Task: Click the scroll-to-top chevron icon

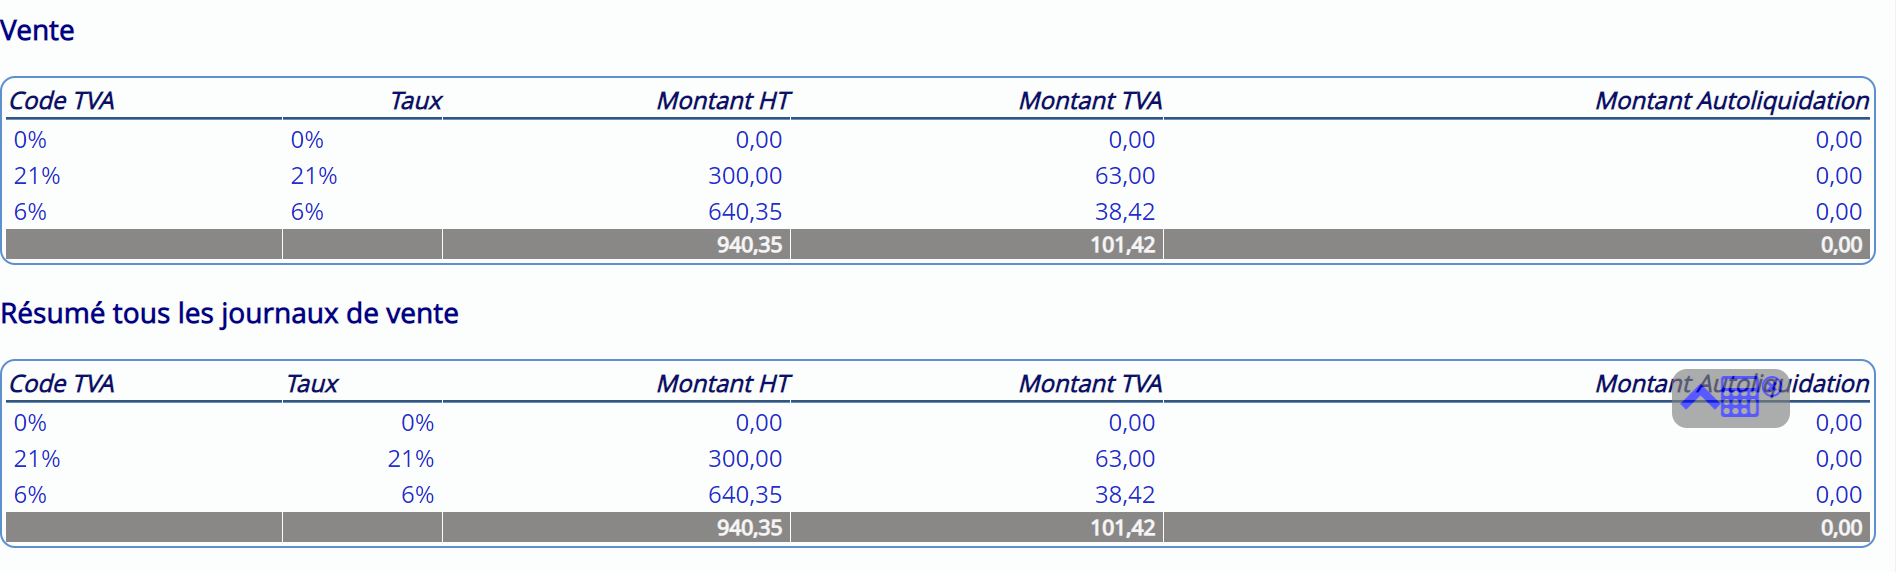Action: (x=1699, y=398)
